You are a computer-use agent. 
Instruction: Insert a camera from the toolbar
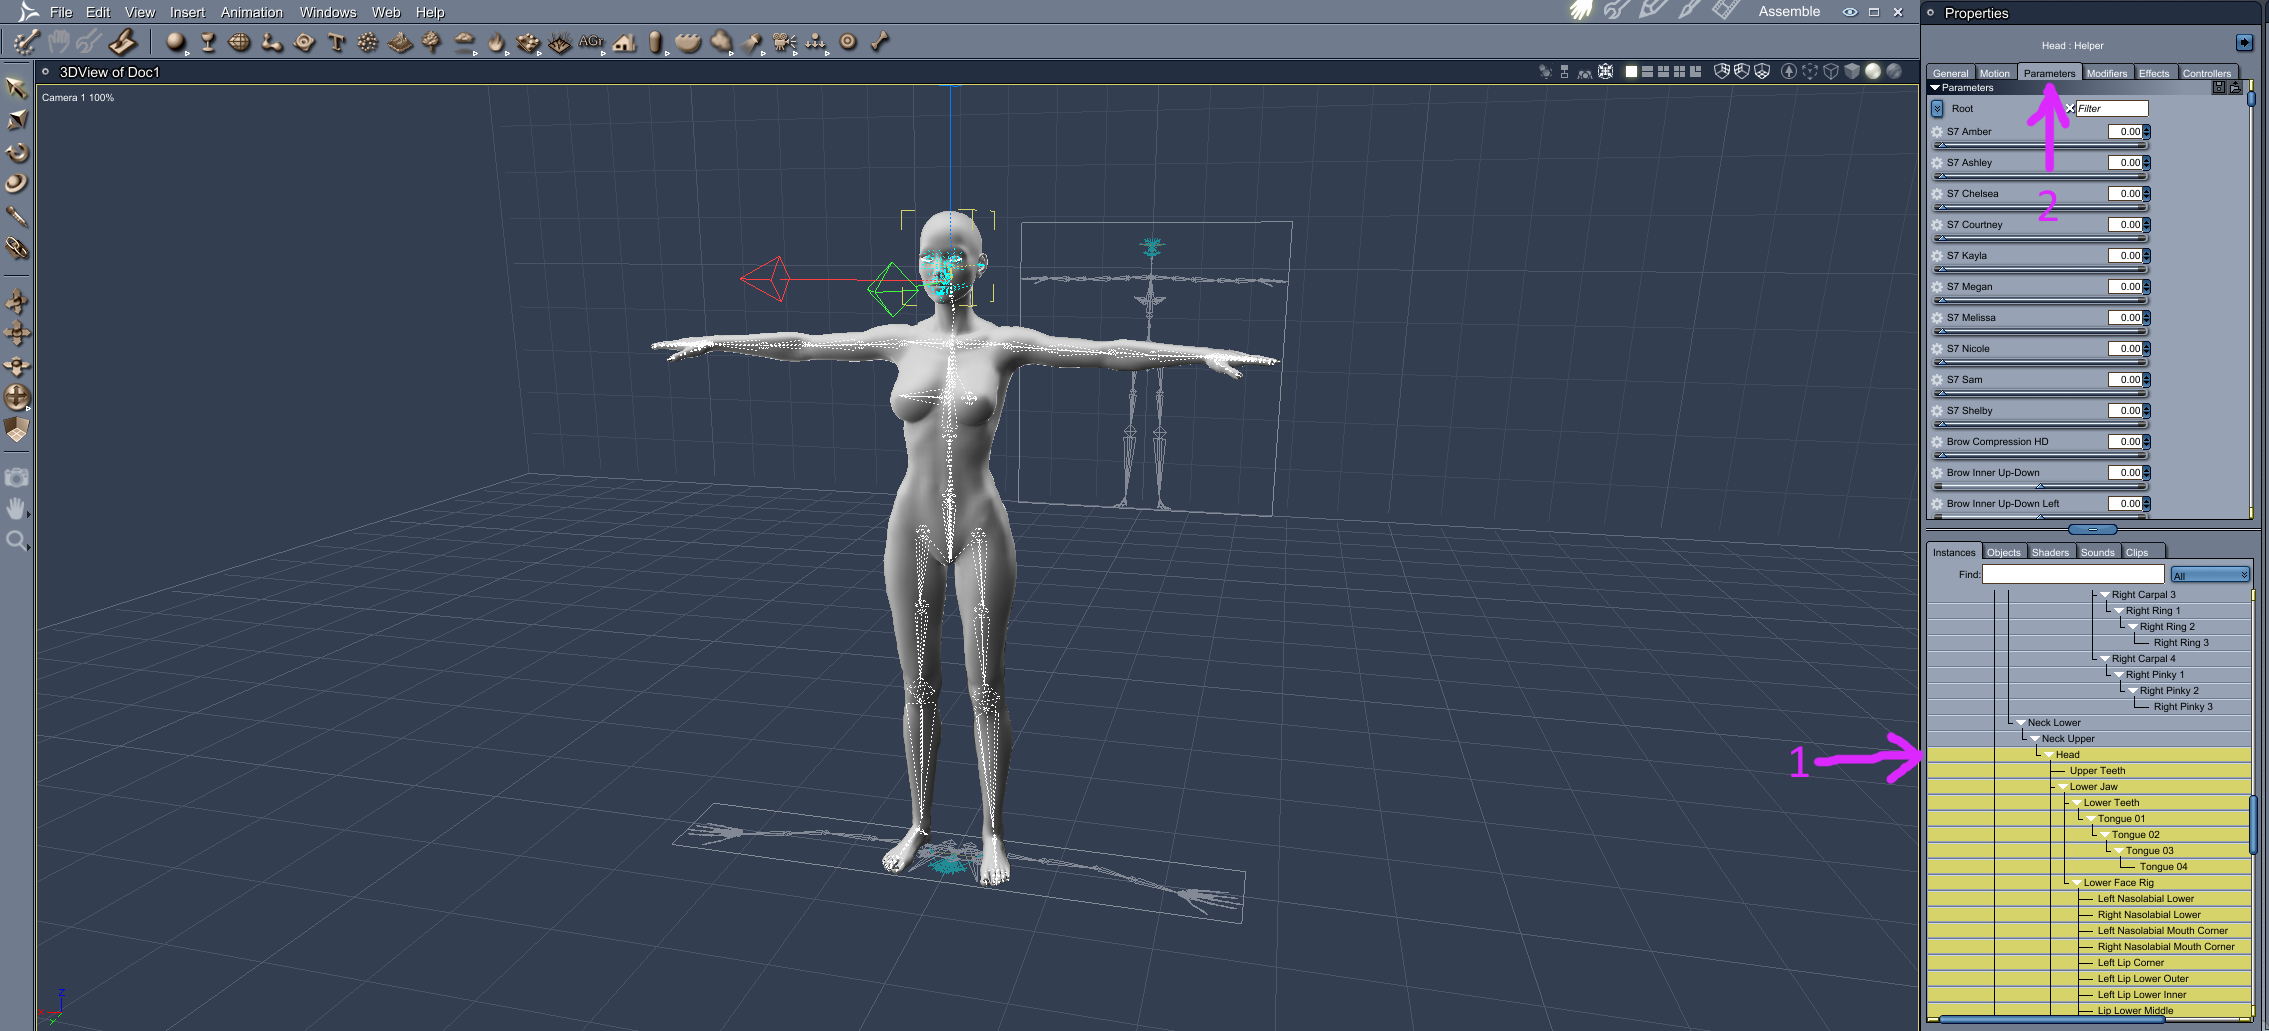click(784, 42)
